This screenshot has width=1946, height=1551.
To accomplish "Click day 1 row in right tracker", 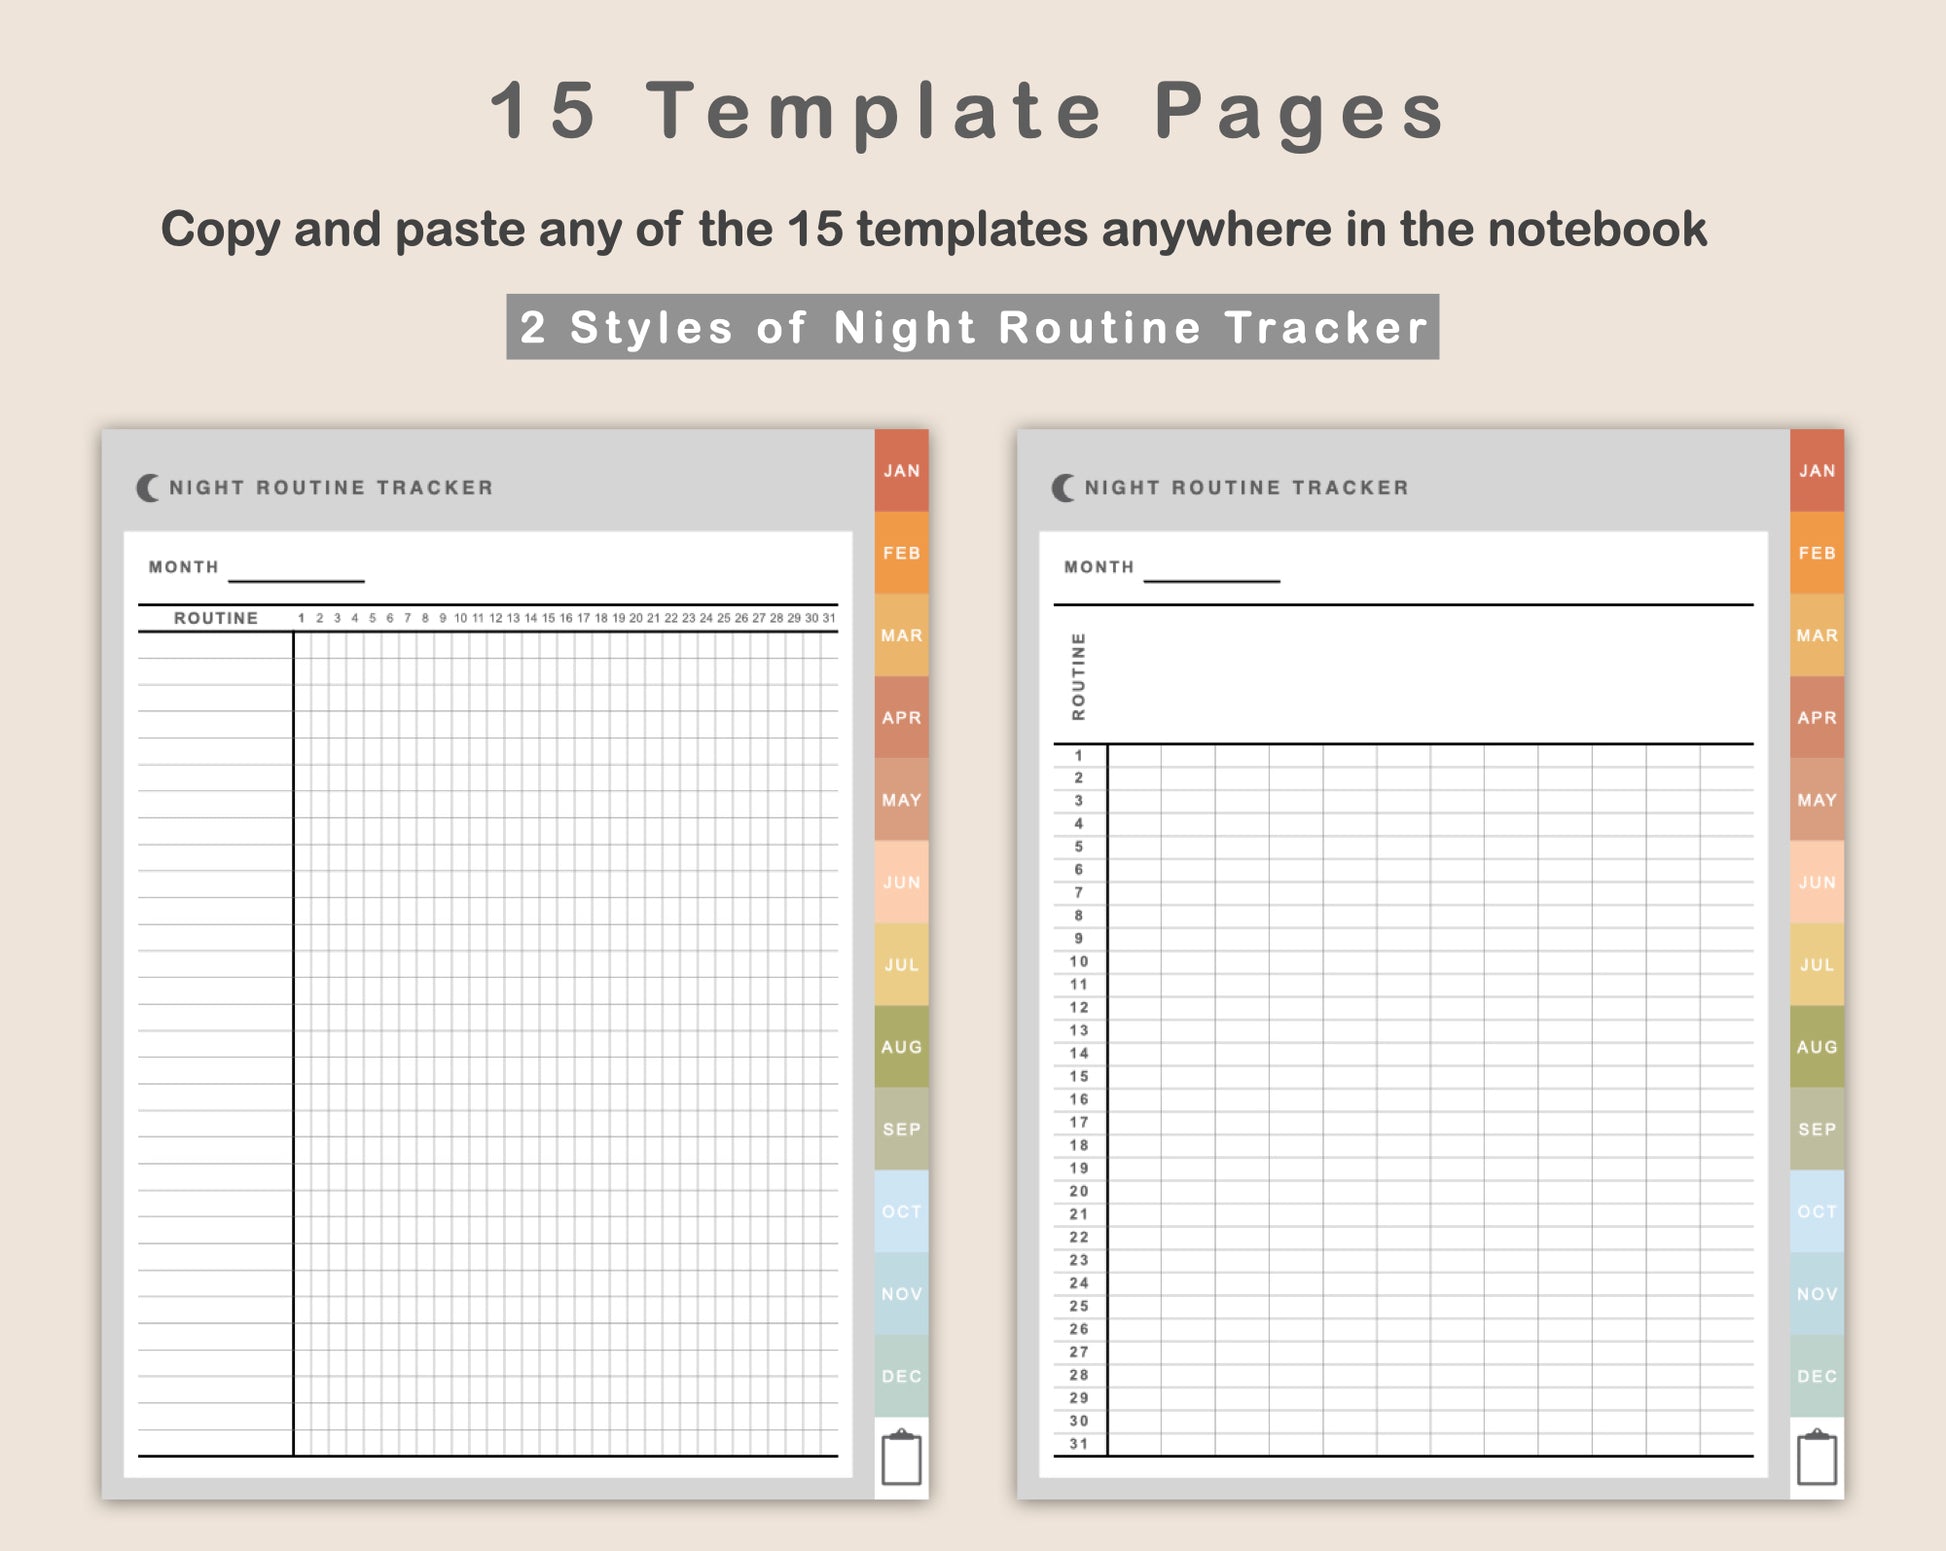I will (x=1404, y=756).
